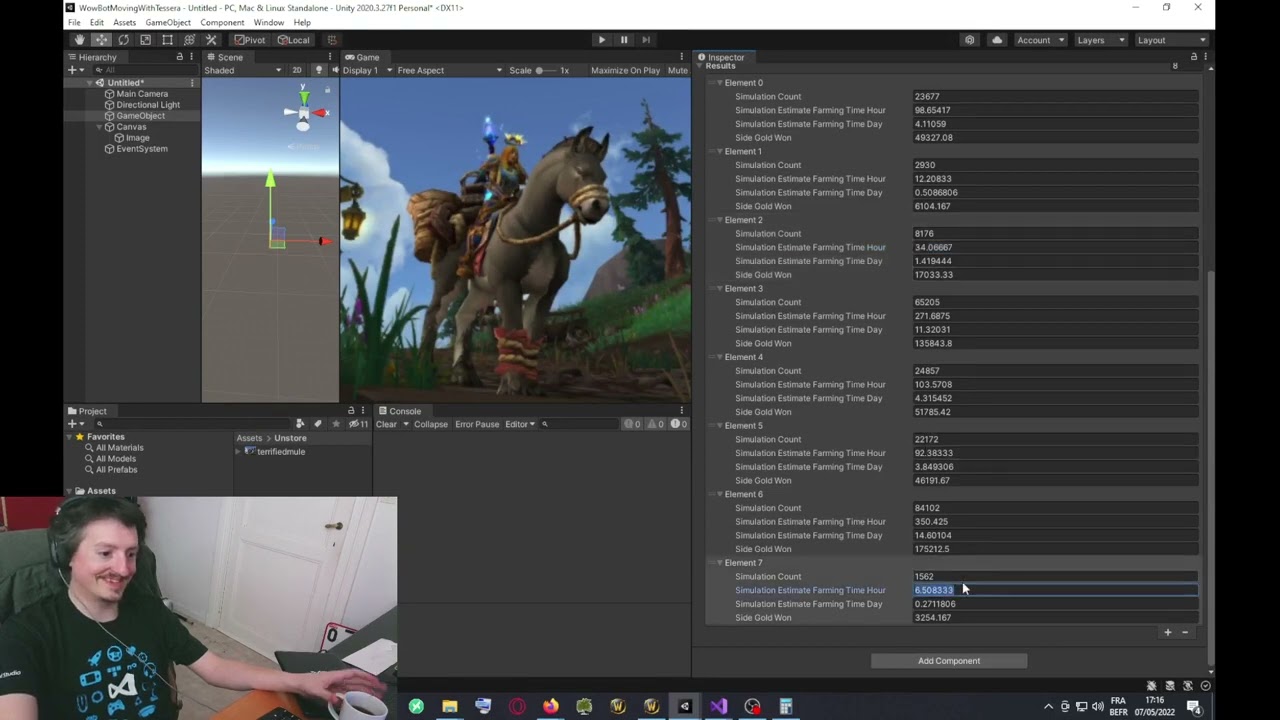
Task: Open Firefox from taskbar
Action: [x=551, y=707]
